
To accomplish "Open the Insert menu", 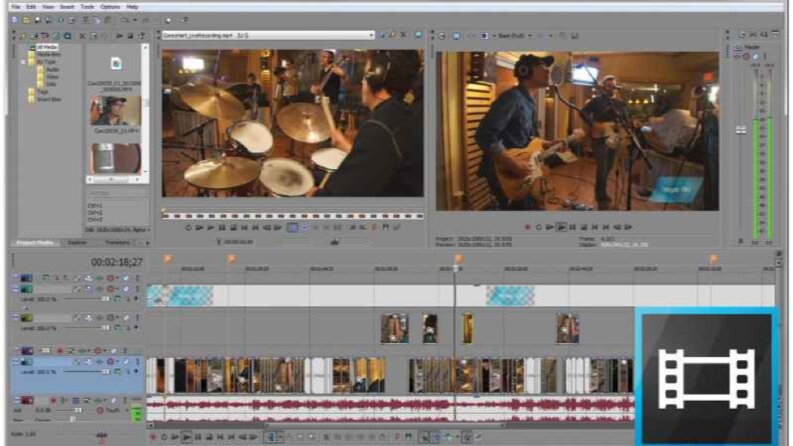I will (x=67, y=7).
